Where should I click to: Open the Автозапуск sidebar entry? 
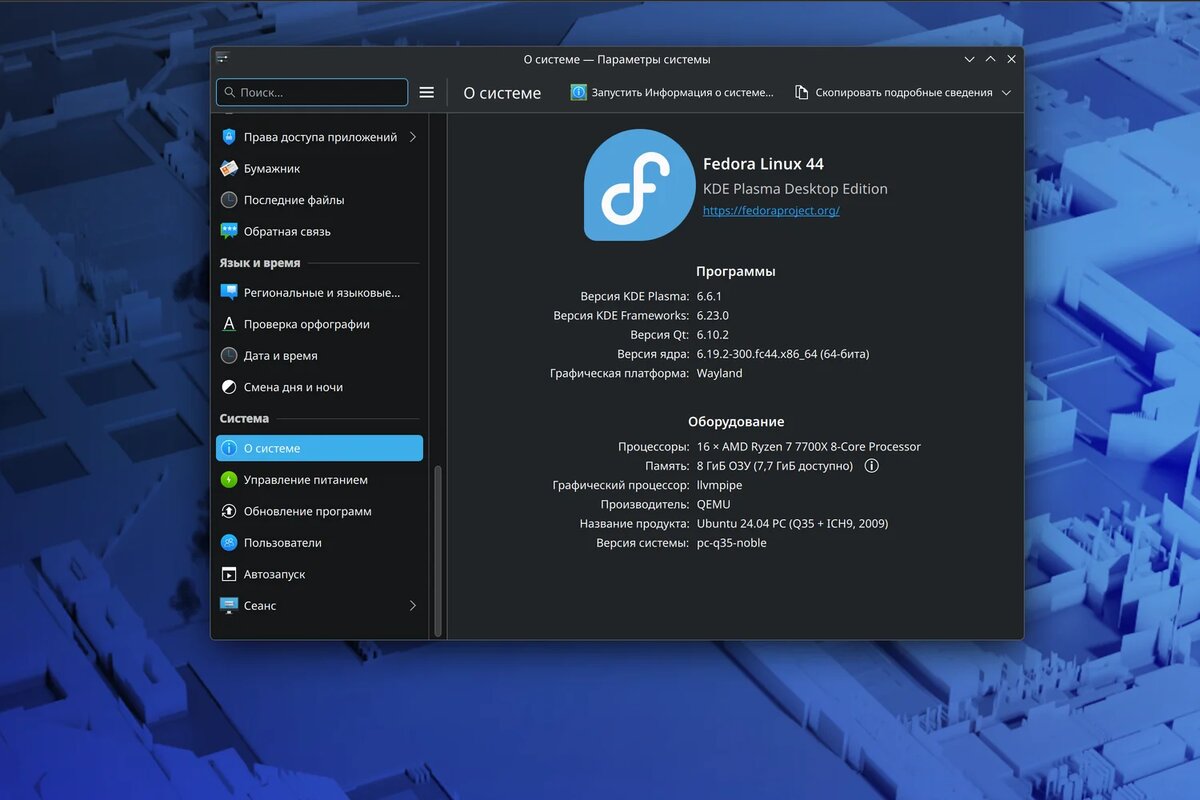click(x=228, y=574)
